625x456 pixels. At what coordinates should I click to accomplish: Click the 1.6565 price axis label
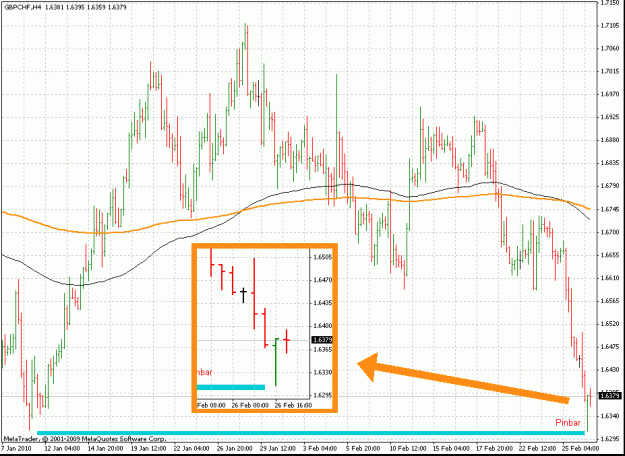click(x=609, y=301)
